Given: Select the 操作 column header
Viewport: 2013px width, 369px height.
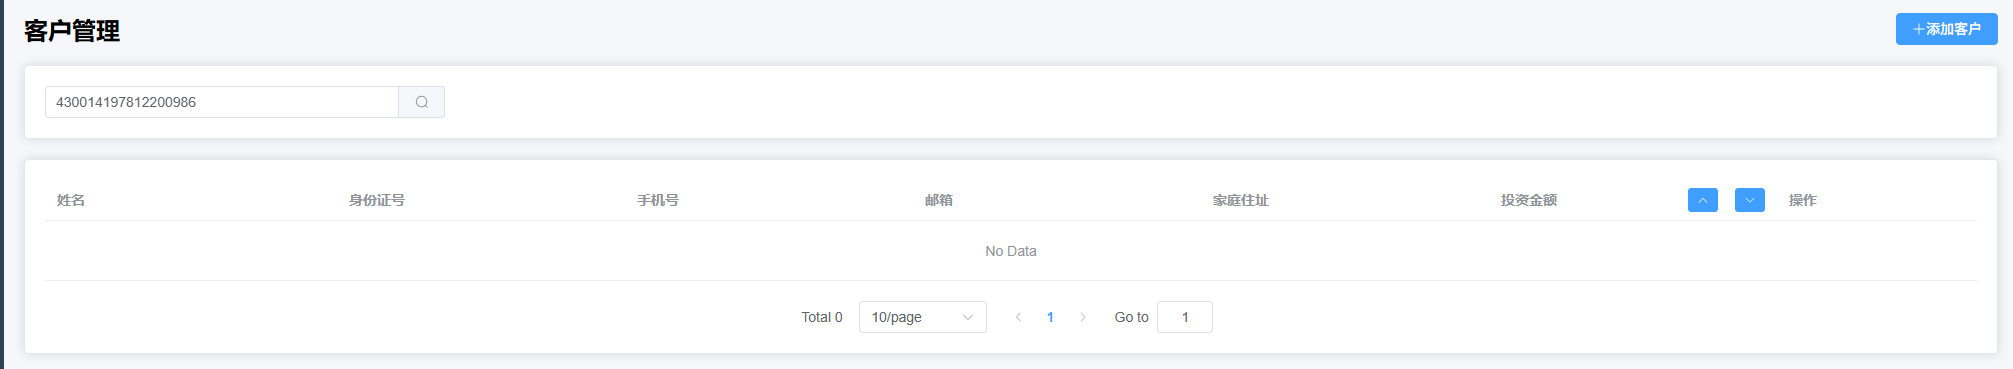Looking at the screenshot, I should (1803, 200).
